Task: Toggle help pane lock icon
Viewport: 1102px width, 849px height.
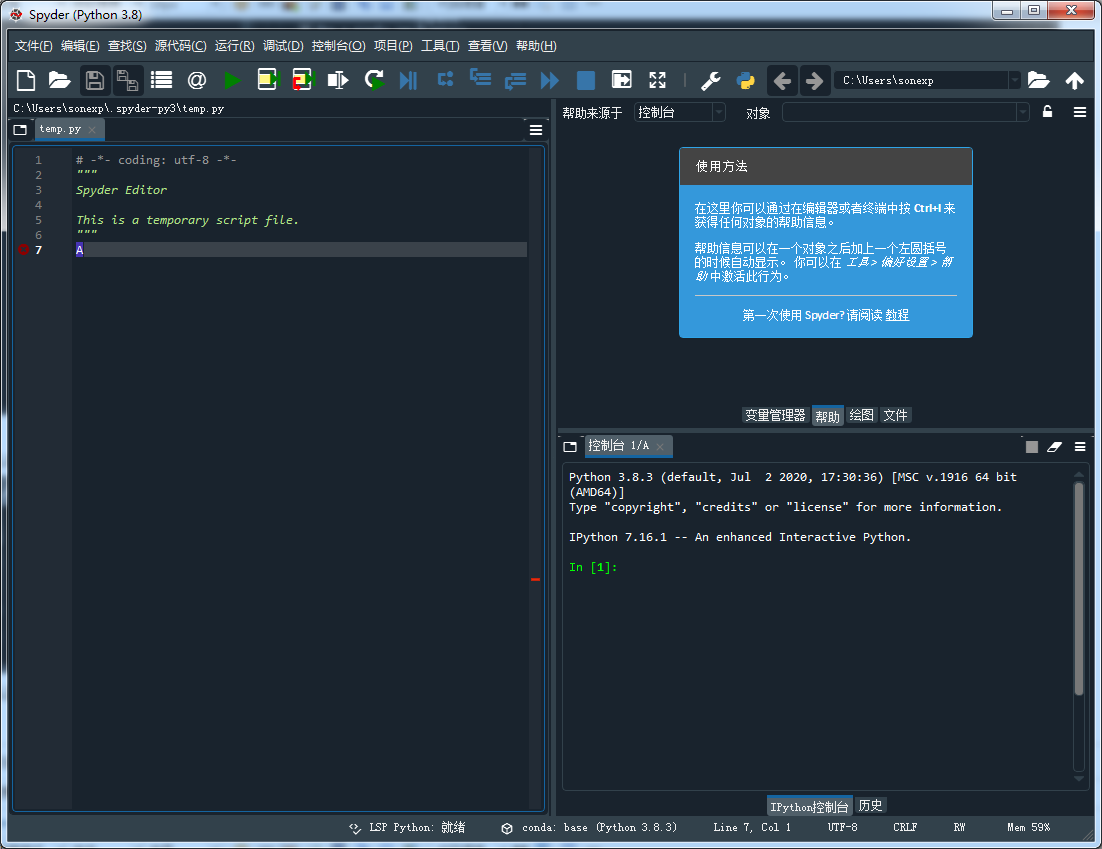Action: (1047, 112)
